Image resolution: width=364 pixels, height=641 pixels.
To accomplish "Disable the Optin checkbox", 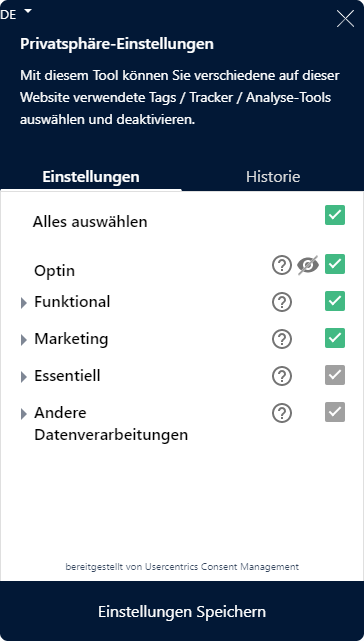I will click(x=335, y=264).
